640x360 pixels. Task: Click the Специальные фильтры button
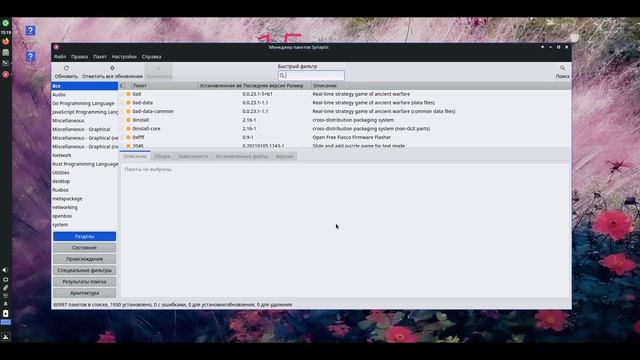[x=84, y=270]
